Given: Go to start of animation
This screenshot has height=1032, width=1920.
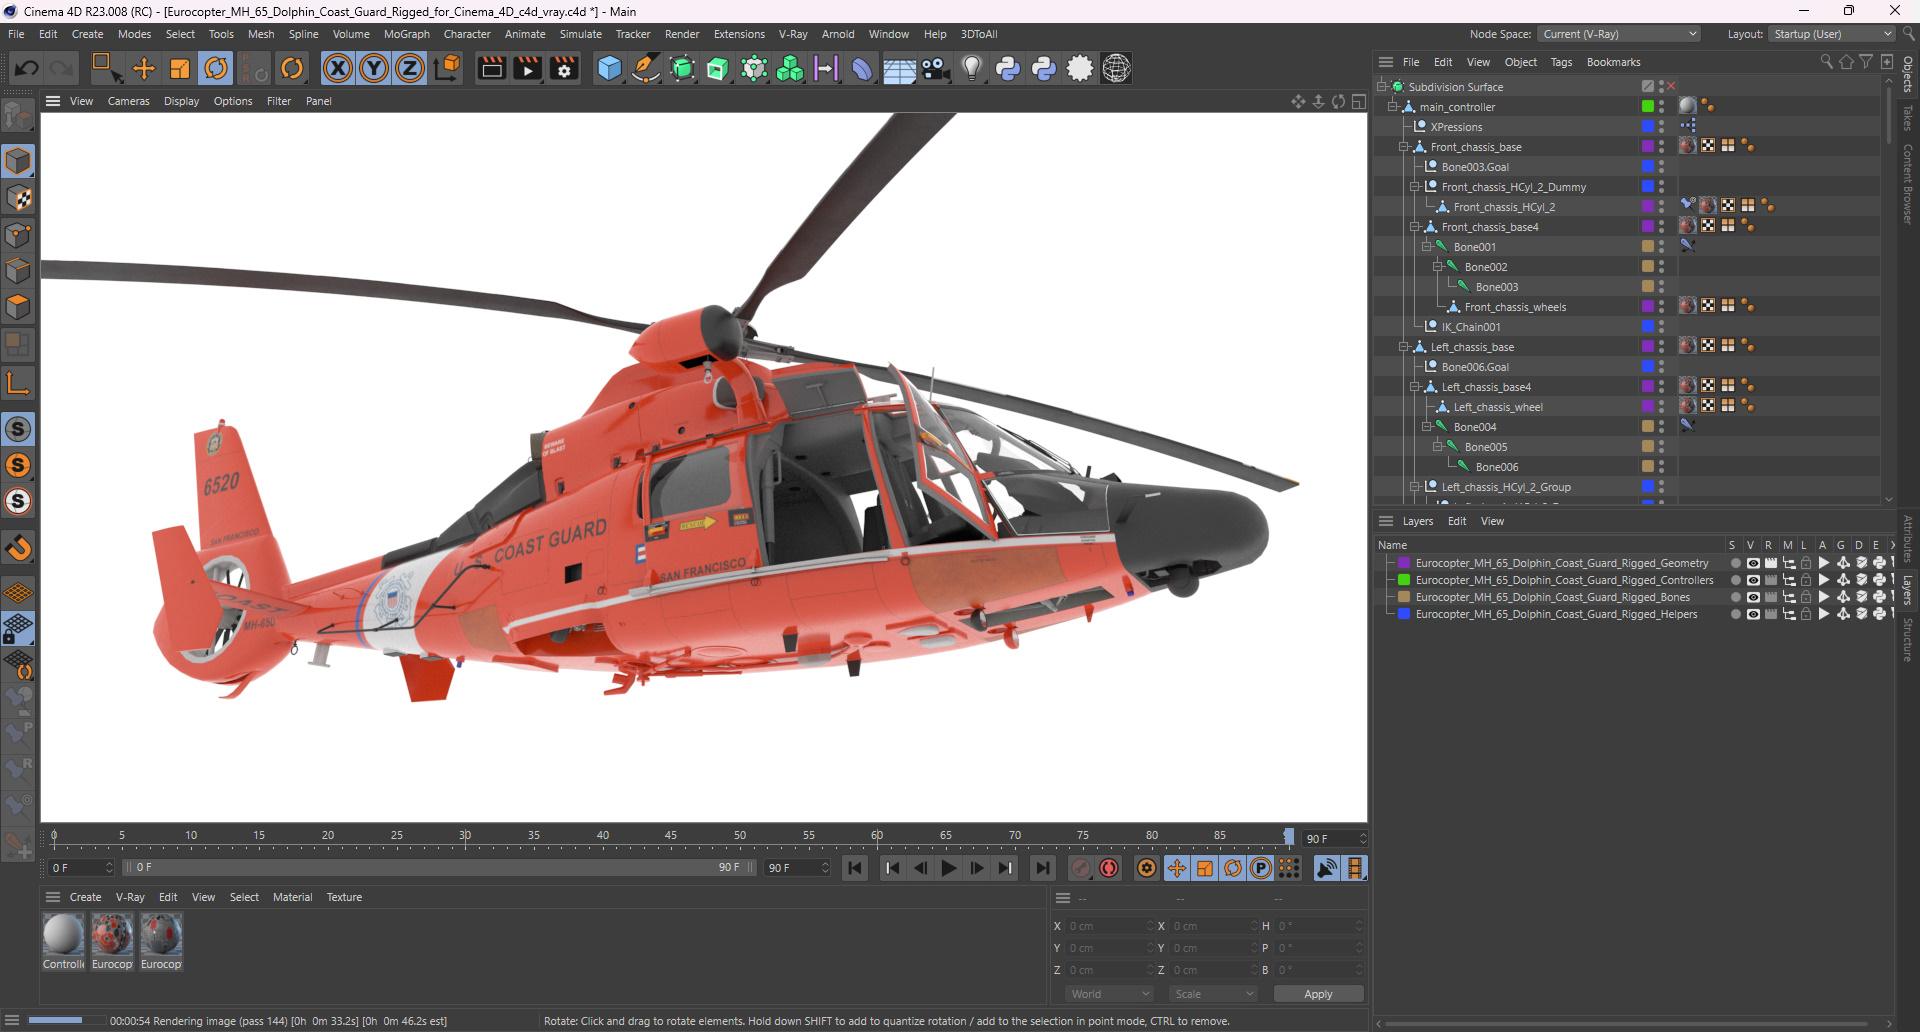Looking at the screenshot, I should point(856,868).
